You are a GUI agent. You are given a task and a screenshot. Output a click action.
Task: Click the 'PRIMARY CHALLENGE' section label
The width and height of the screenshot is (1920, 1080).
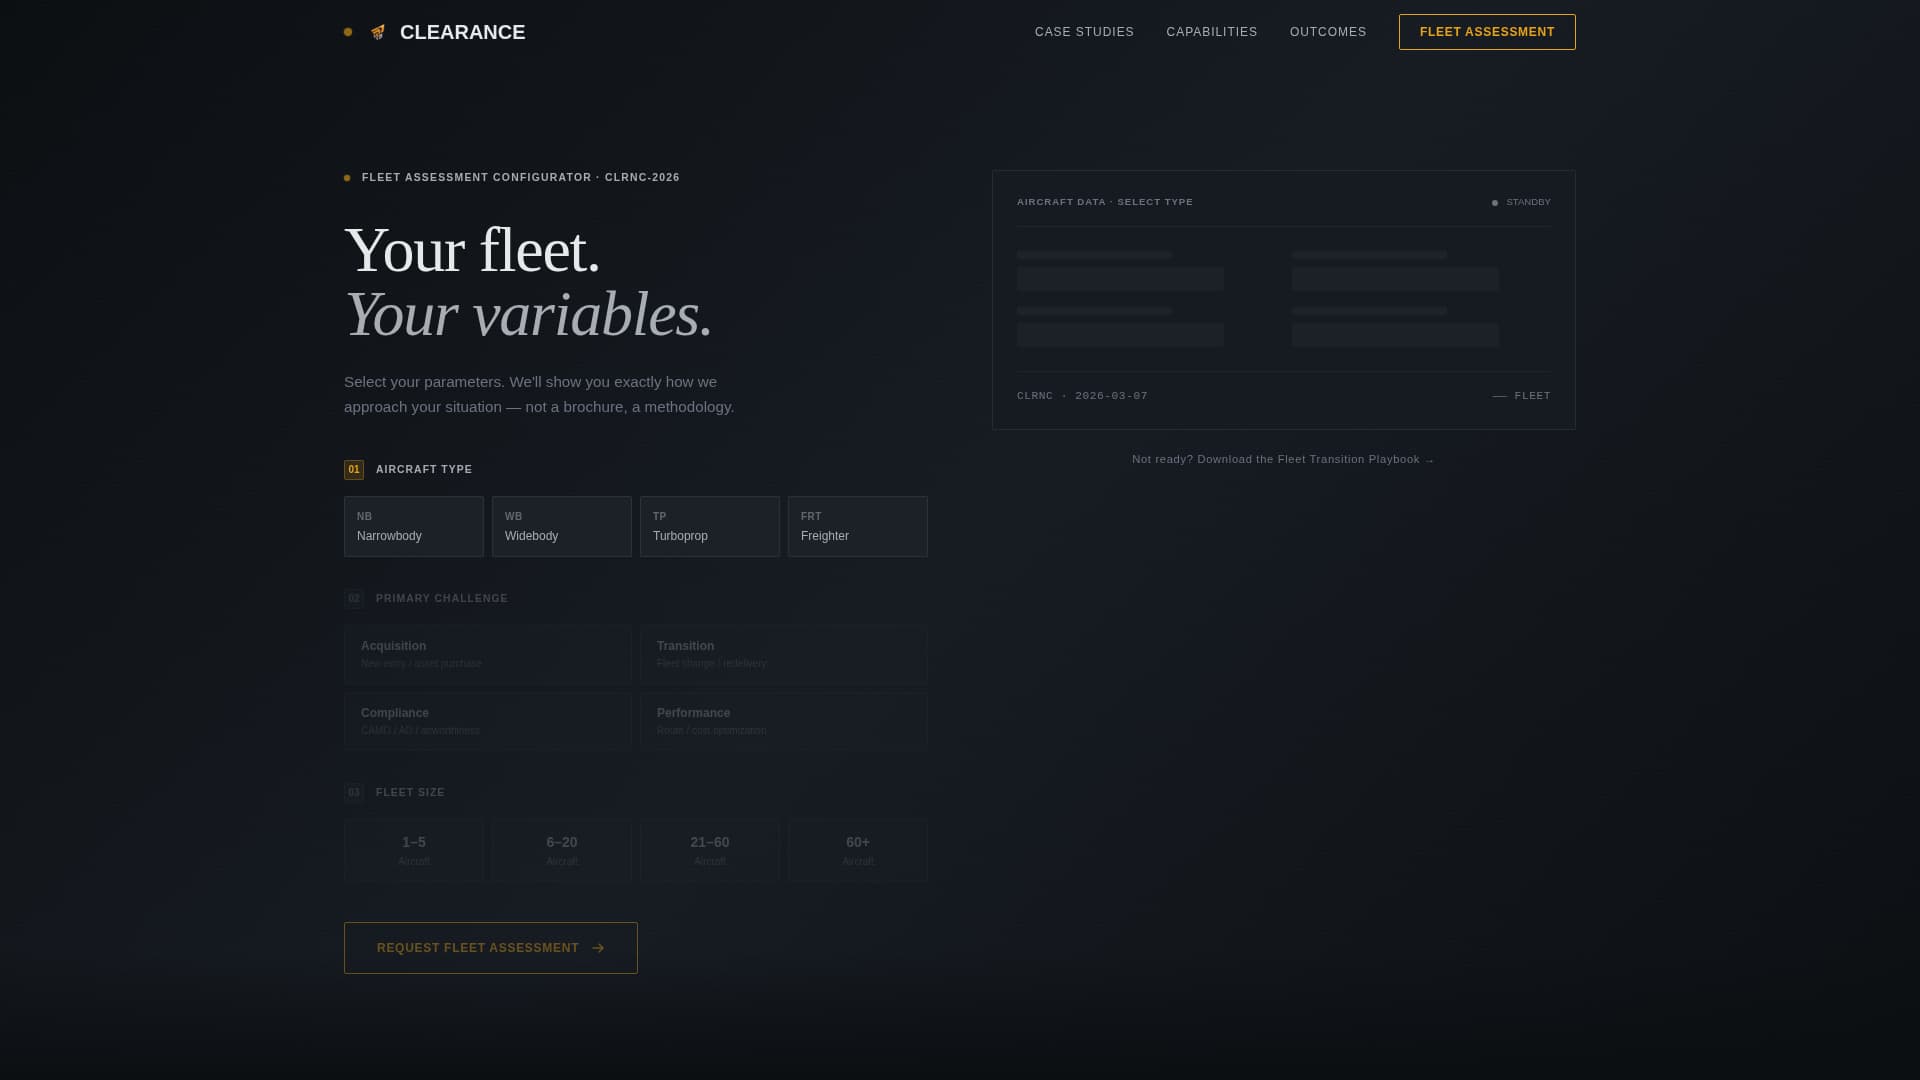coord(441,598)
